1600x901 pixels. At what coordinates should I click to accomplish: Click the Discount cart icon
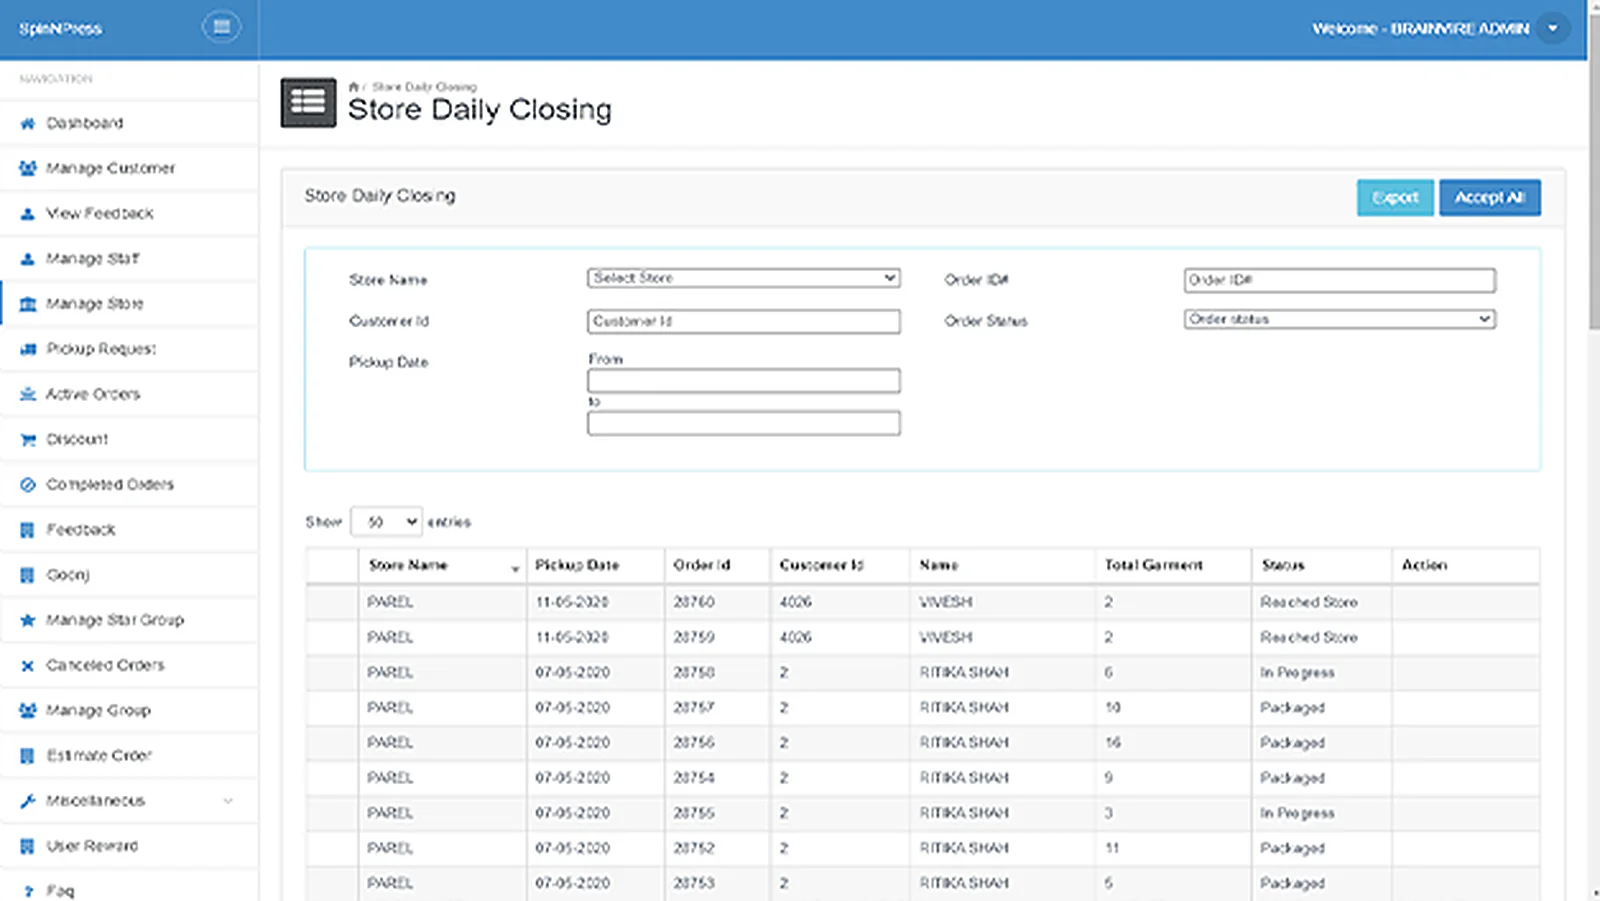[28, 439]
